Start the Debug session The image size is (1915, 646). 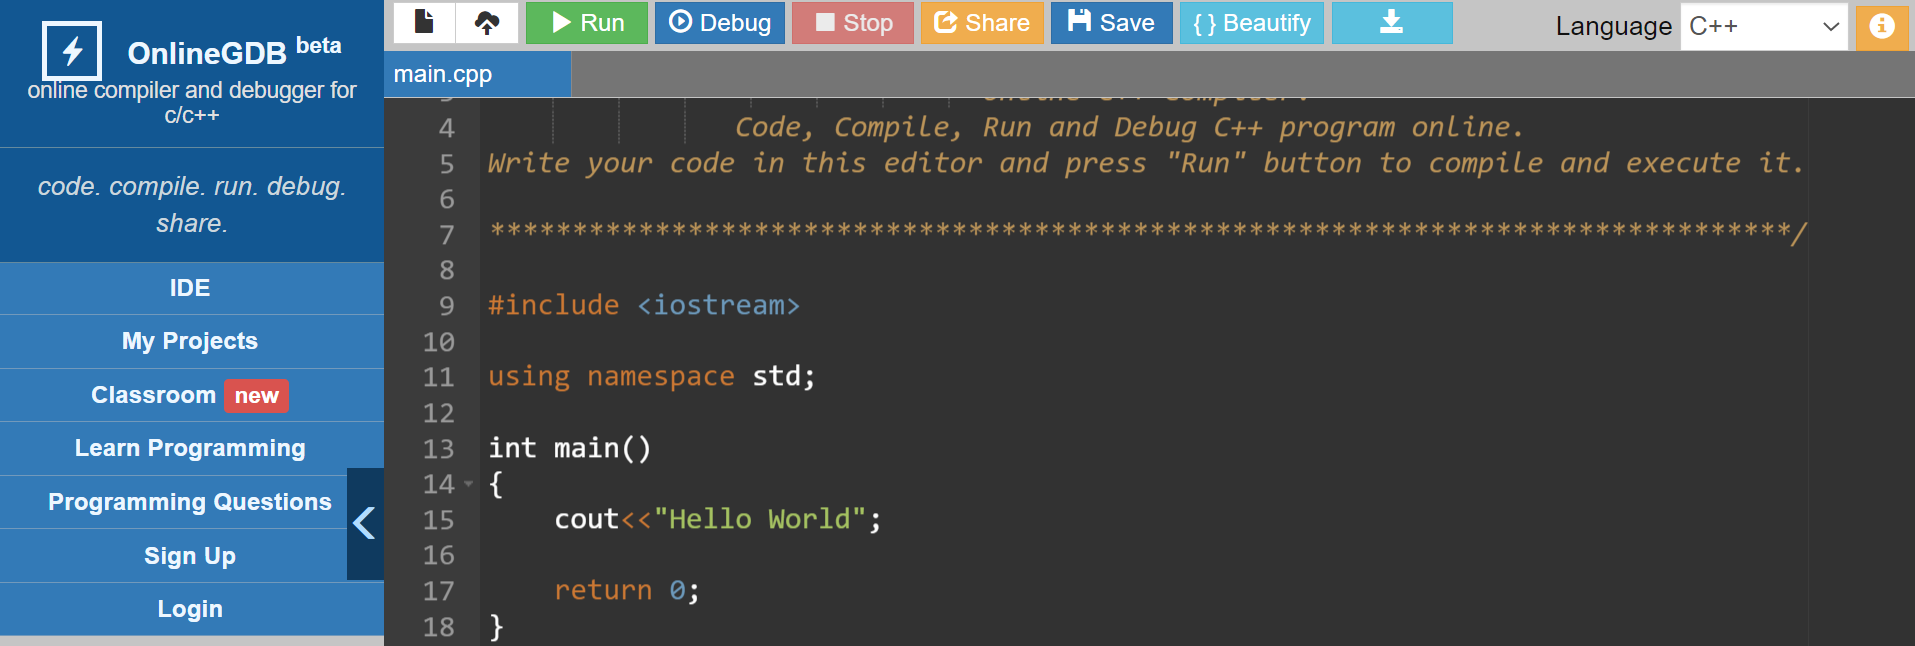(x=720, y=22)
